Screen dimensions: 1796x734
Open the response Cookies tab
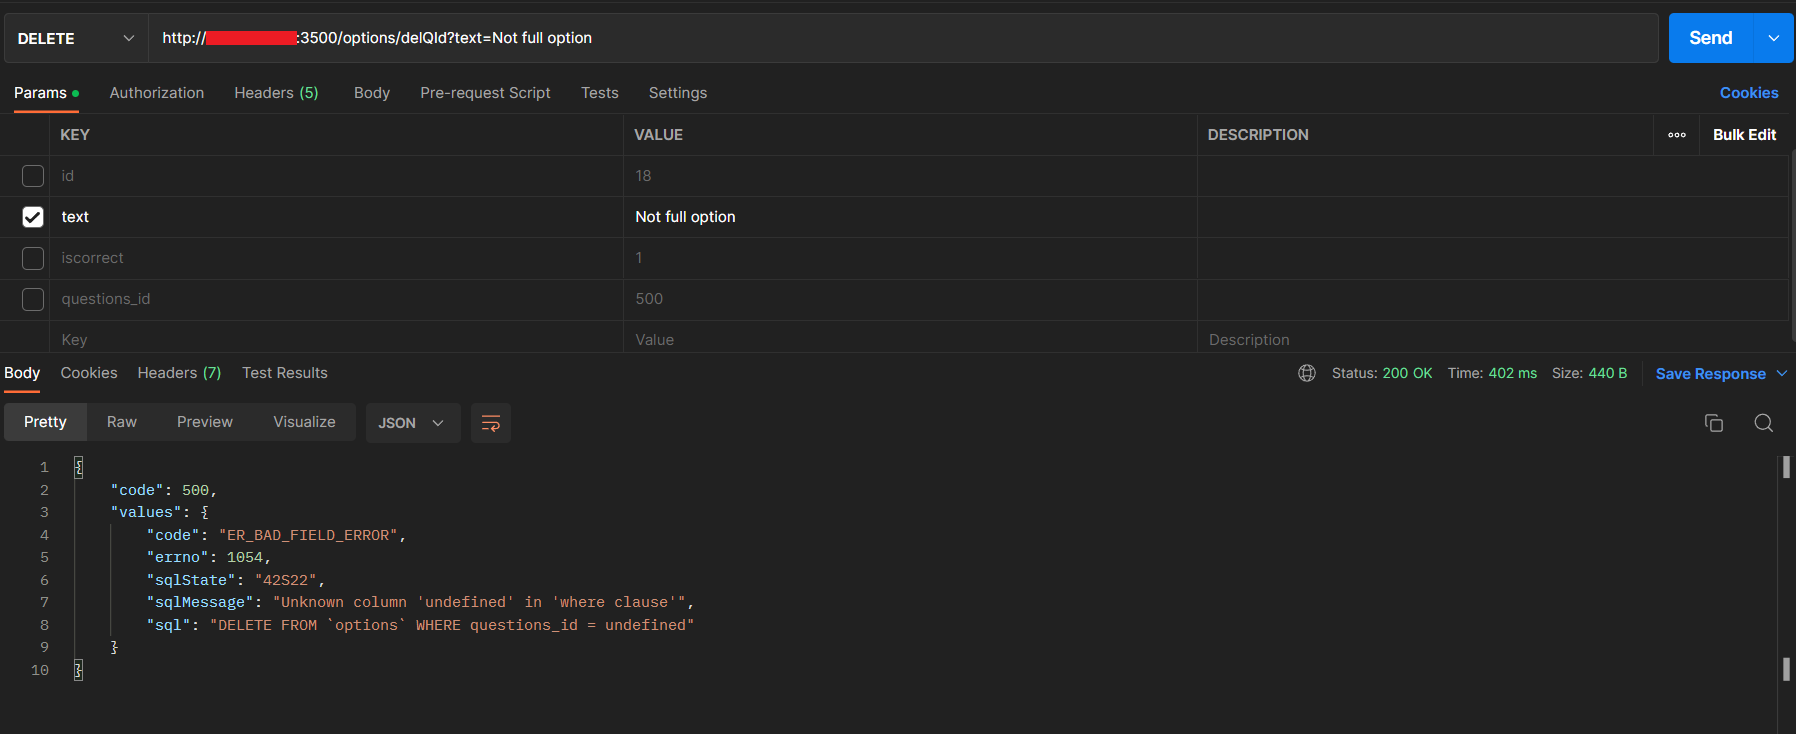(x=89, y=373)
